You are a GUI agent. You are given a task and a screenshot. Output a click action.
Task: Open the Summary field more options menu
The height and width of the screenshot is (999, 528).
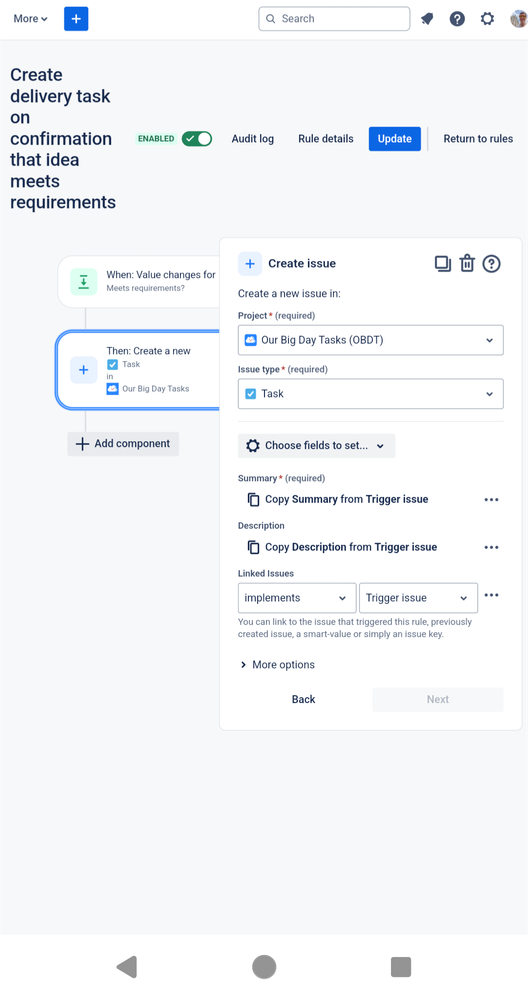point(491,500)
